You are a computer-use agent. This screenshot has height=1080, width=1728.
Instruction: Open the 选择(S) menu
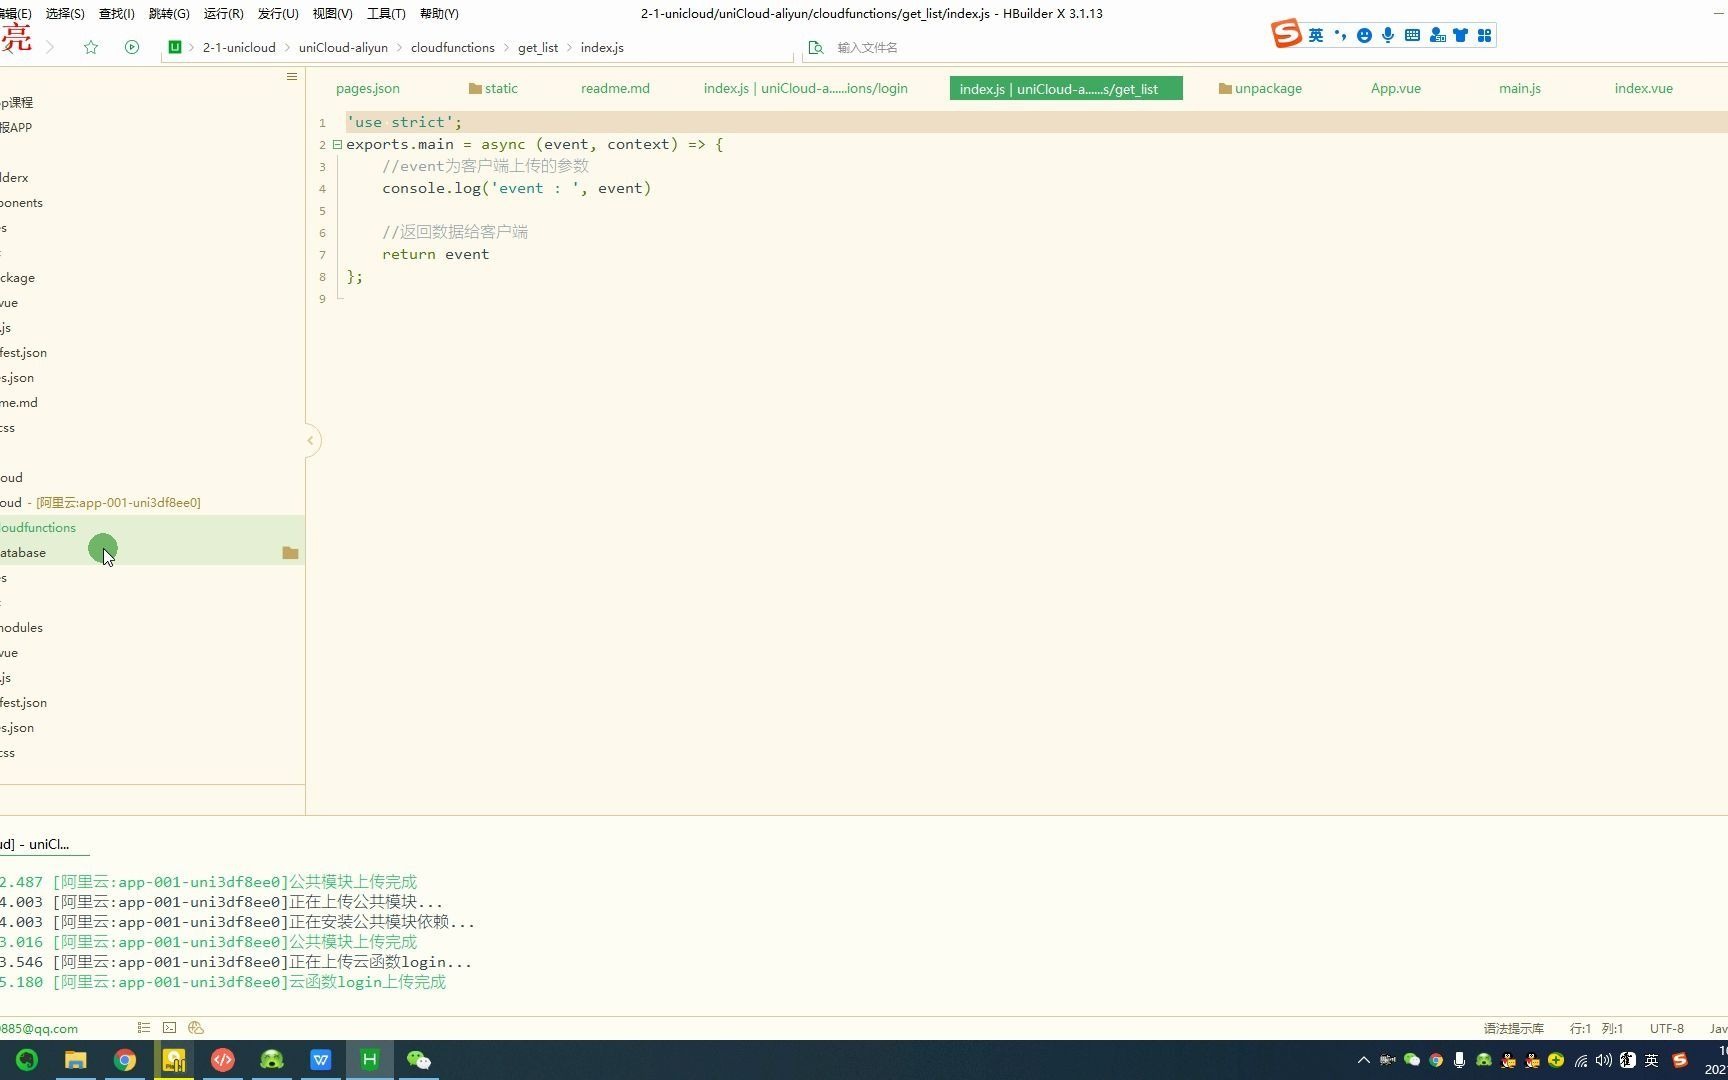pyautogui.click(x=65, y=13)
